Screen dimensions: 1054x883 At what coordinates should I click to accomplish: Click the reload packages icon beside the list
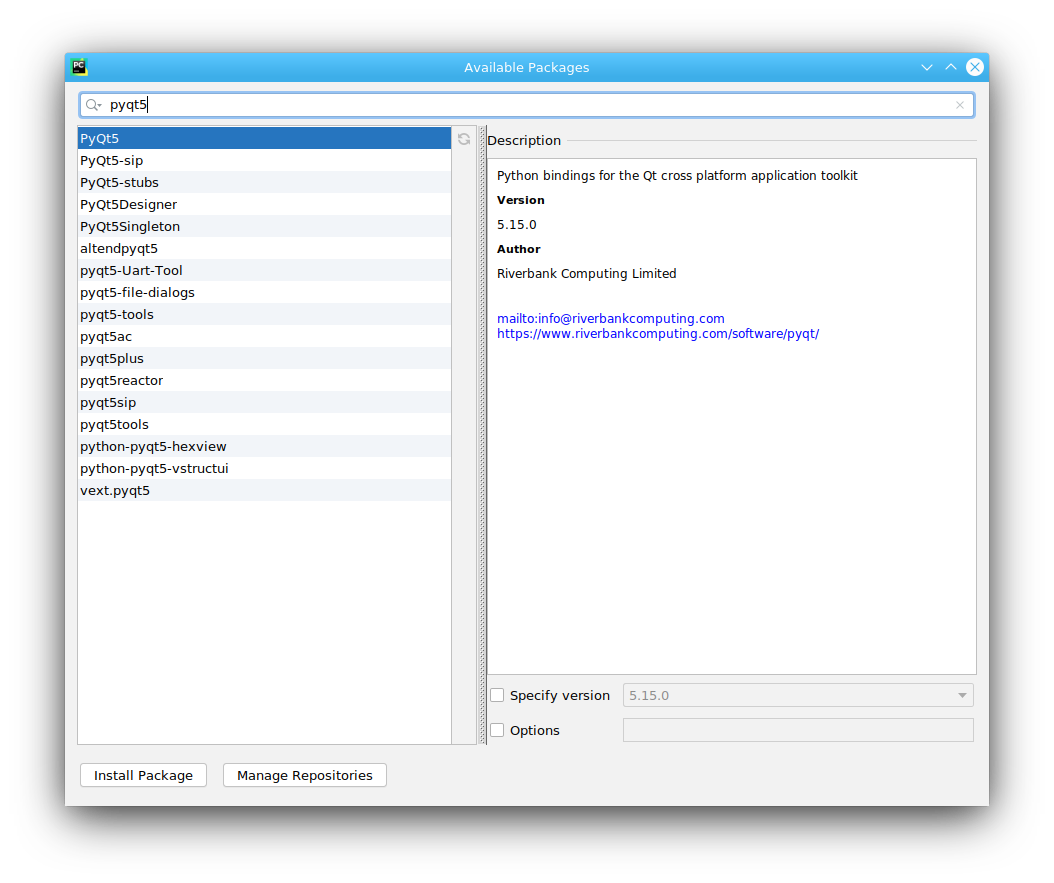(463, 139)
